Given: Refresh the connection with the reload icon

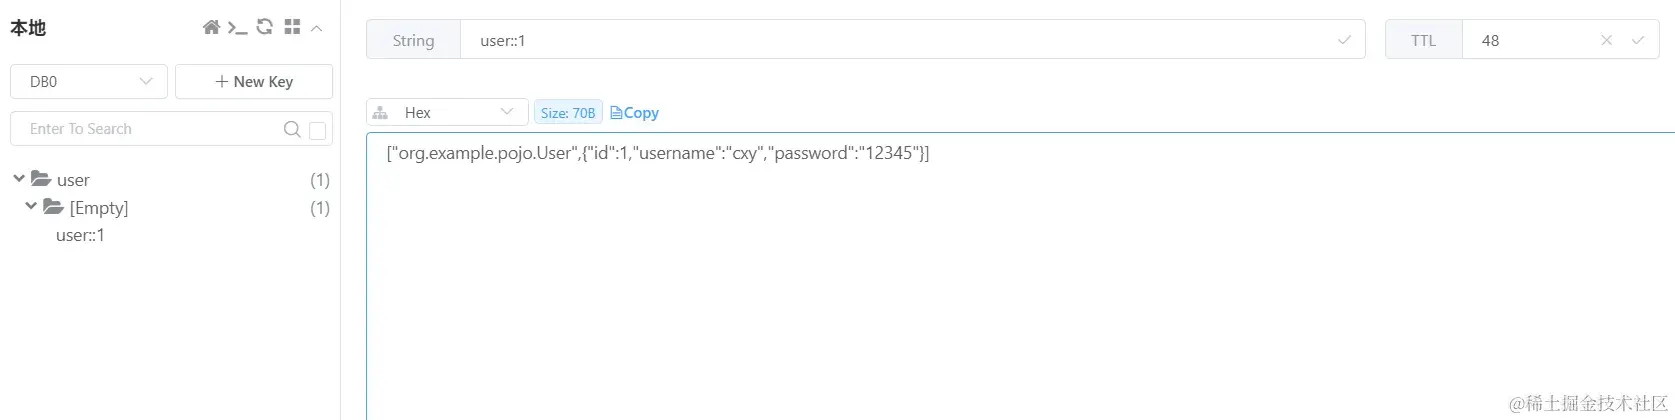Looking at the screenshot, I should 264,27.
